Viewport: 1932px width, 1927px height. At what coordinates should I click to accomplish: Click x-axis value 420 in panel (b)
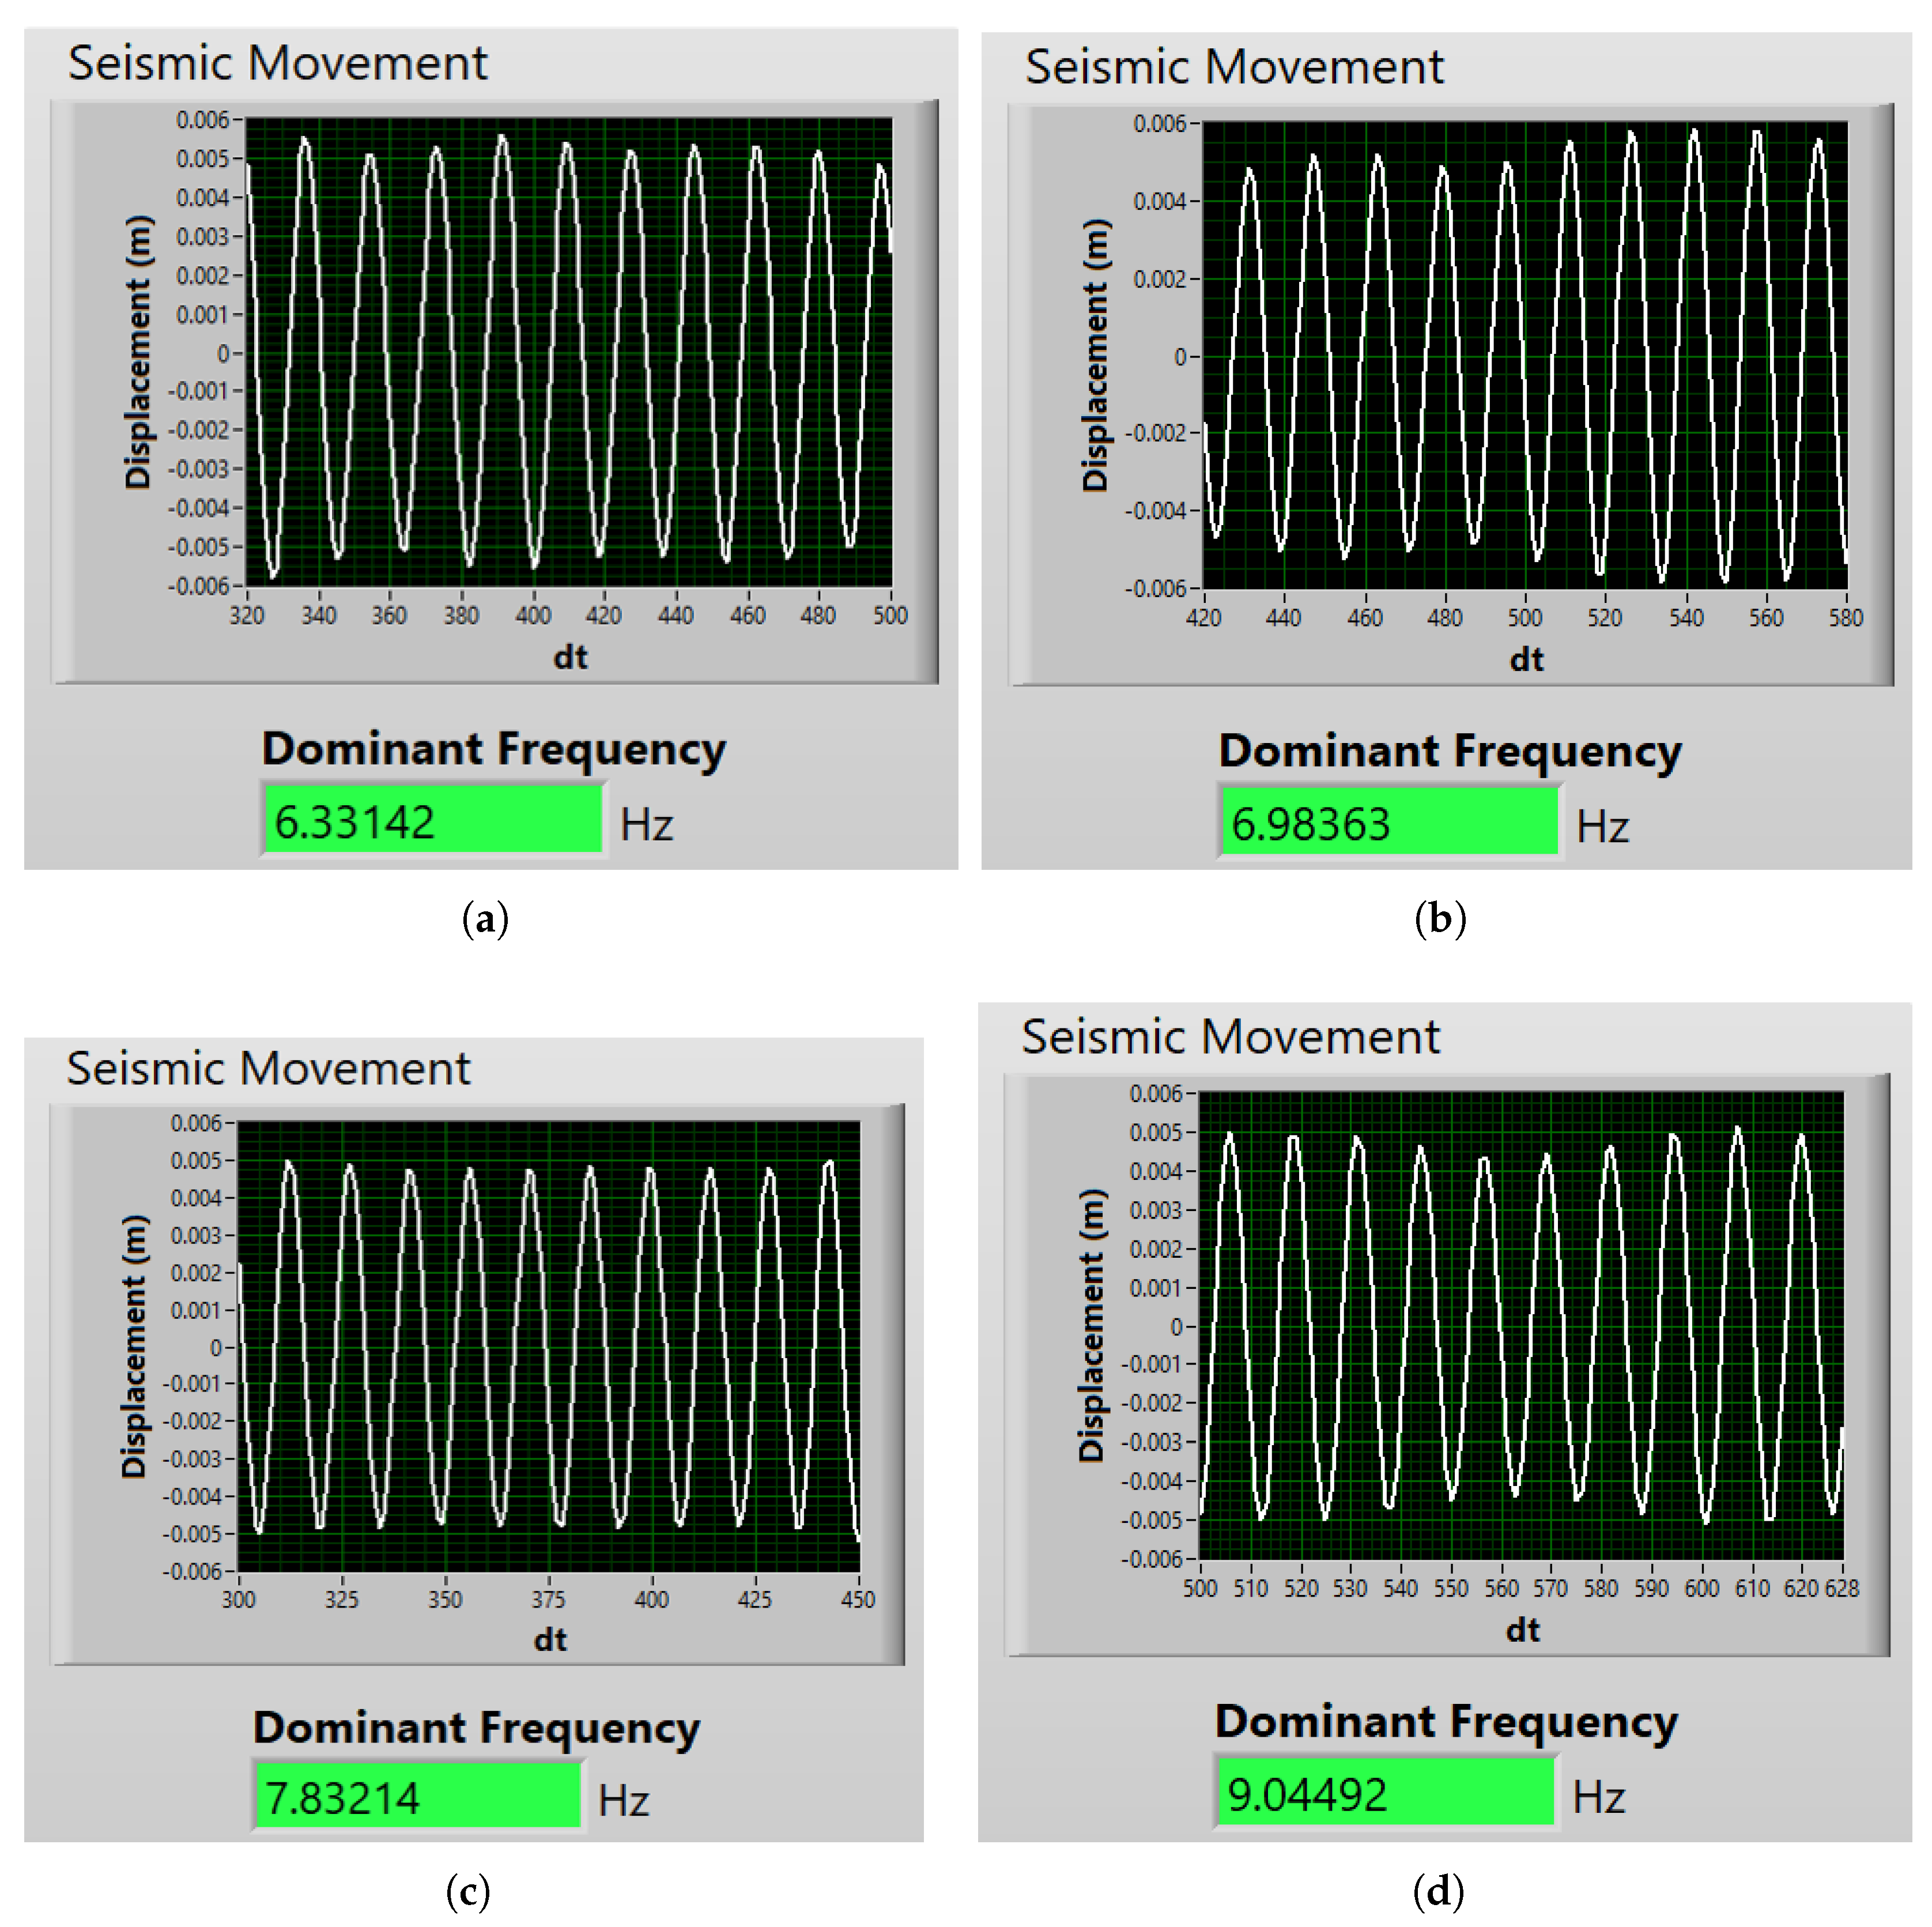(1203, 618)
